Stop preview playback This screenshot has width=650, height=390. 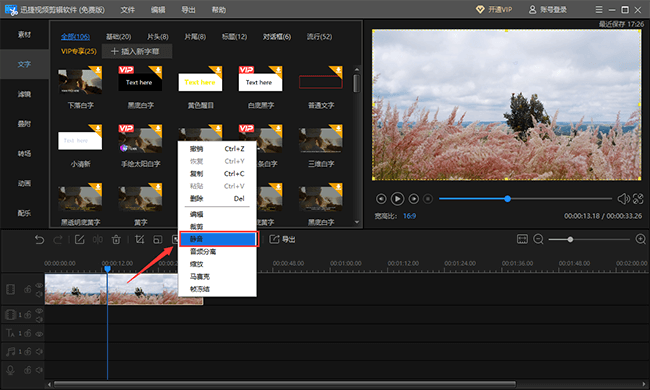(428, 199)
